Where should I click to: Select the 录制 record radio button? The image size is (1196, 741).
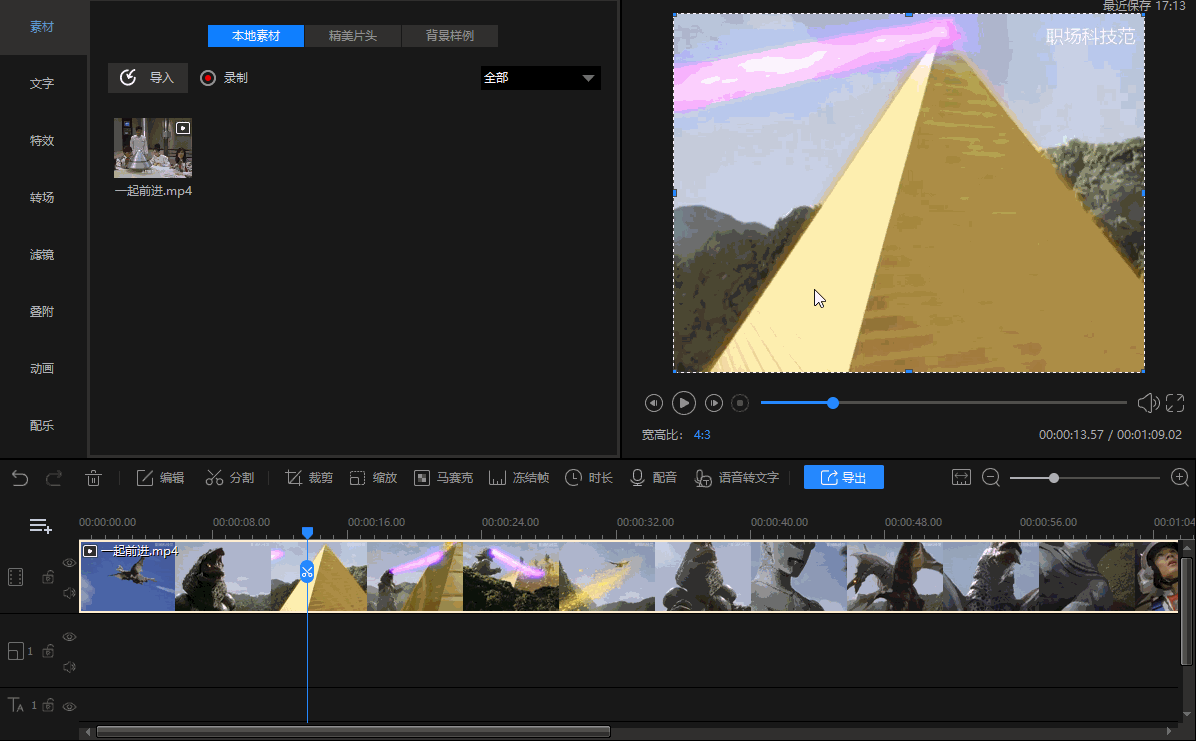click(x=208, y=78)
